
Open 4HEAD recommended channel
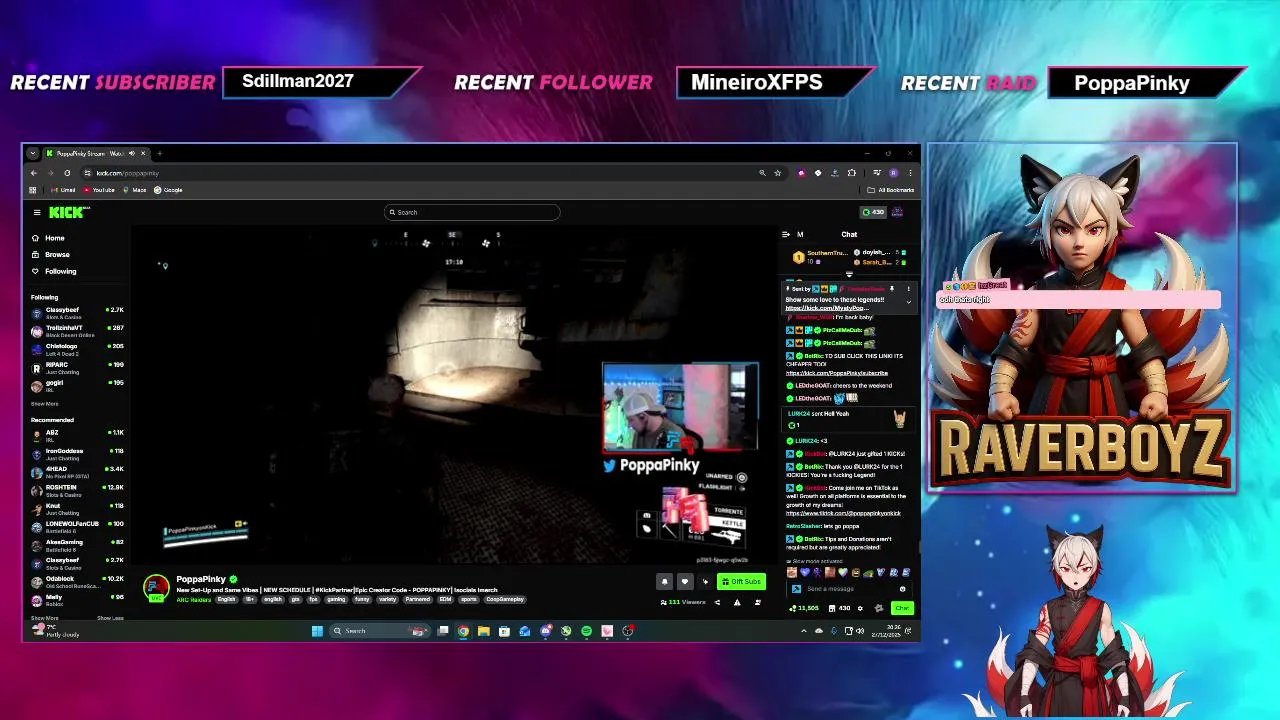tap(77, 471)
